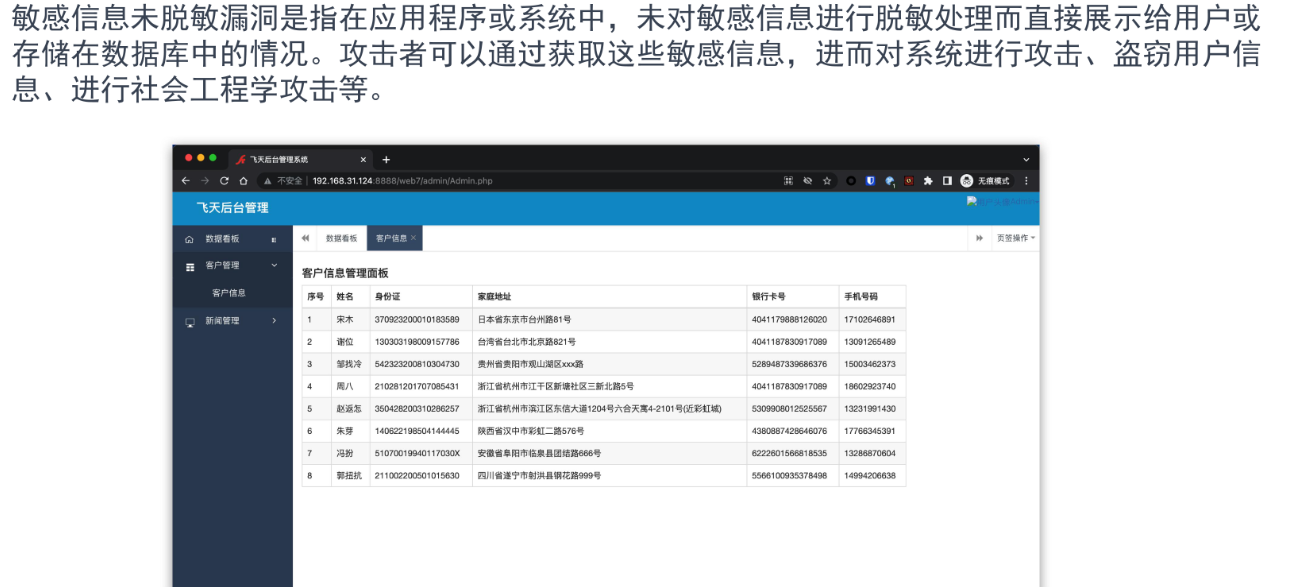Screen dimensions: 1298x587
Task: Open the 页签操作 dropdown
Action: (x=1015, y=237)
